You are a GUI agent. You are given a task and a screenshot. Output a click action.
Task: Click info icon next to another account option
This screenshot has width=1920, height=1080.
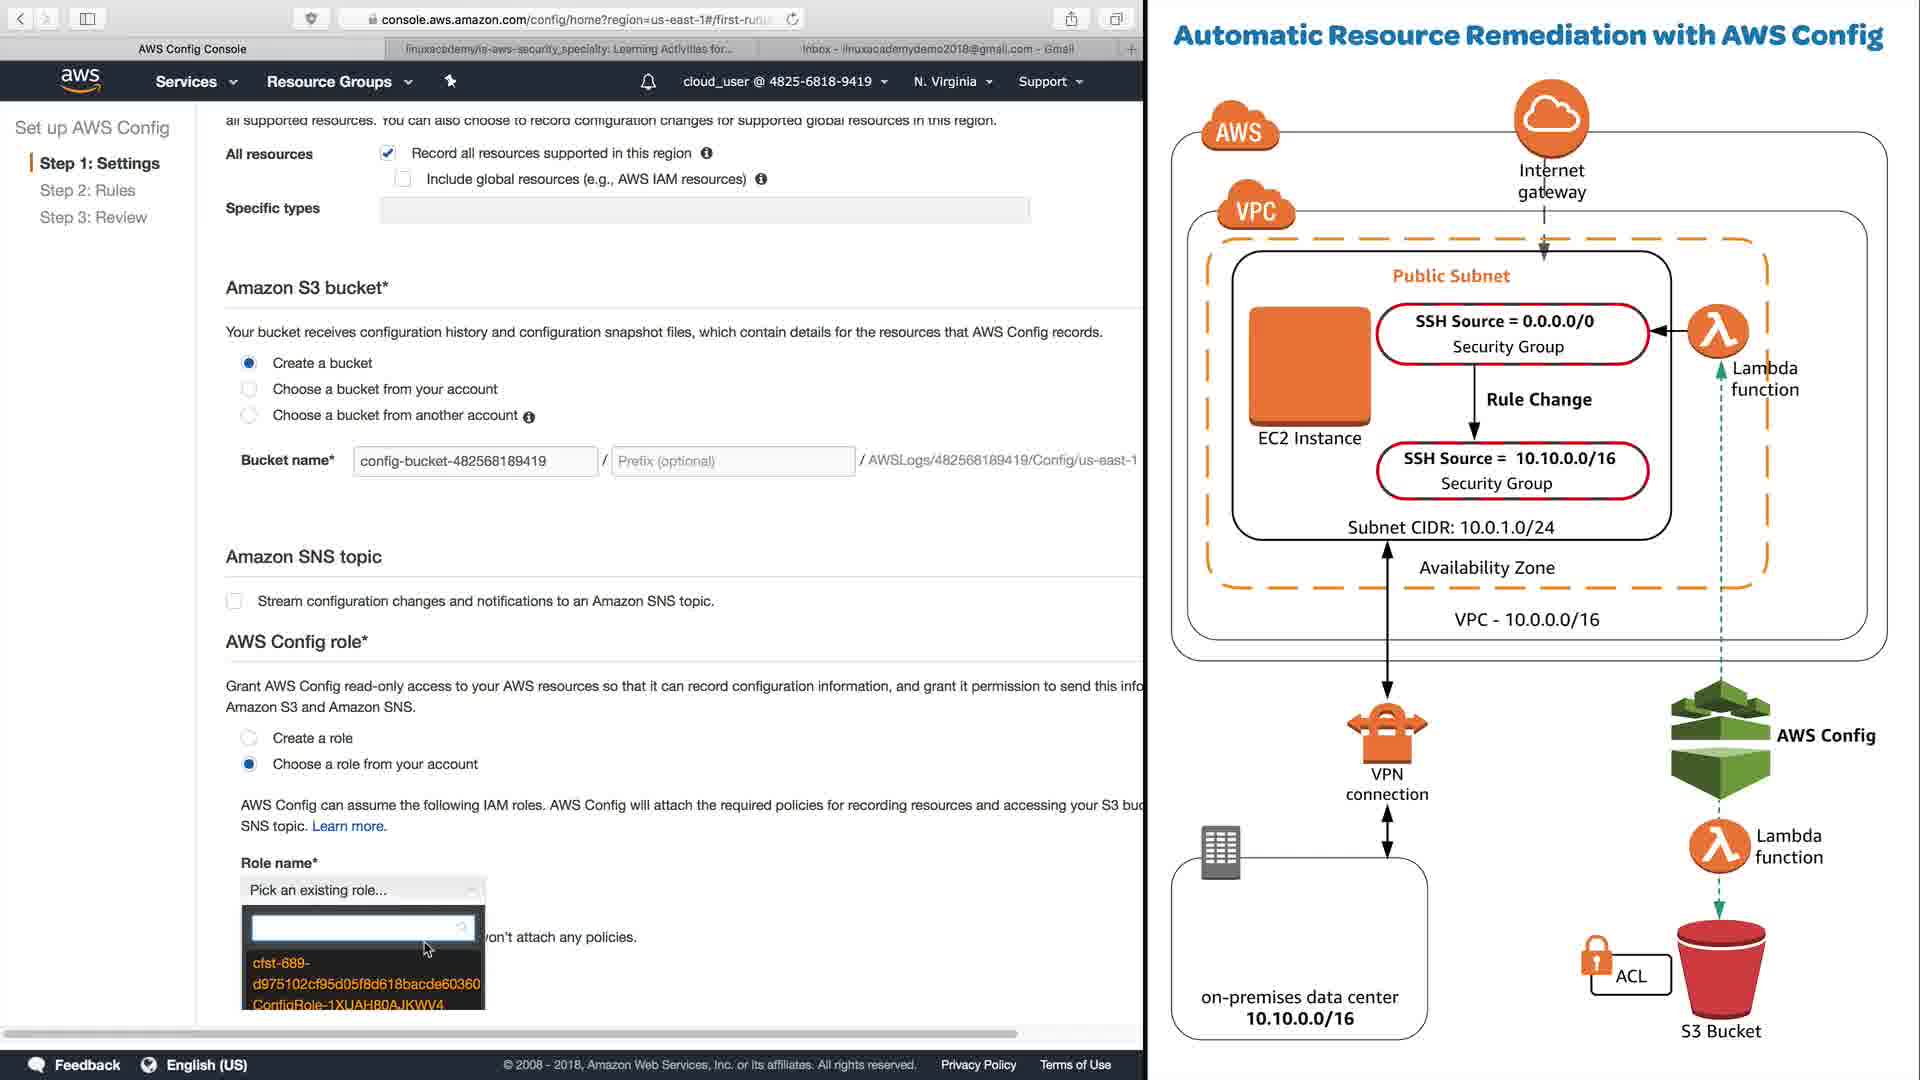tap(529, 417)
